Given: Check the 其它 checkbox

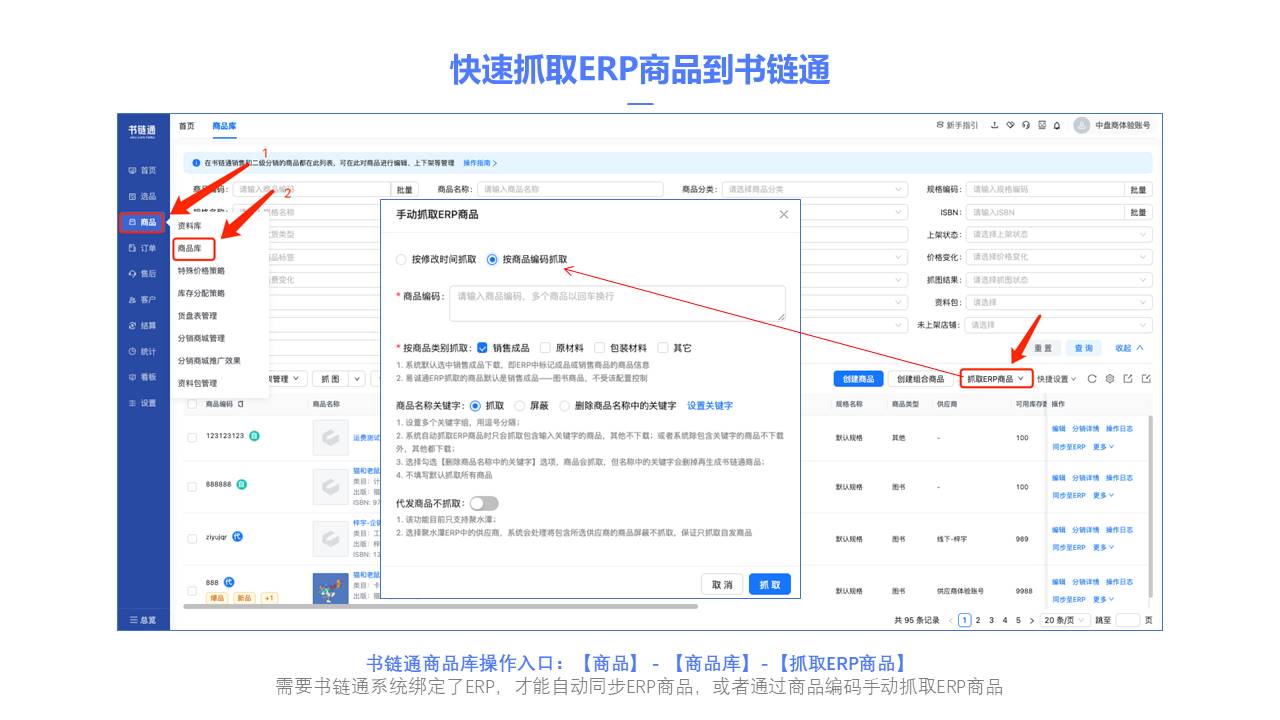Looking at the screenshot, I should pos(663,348).
